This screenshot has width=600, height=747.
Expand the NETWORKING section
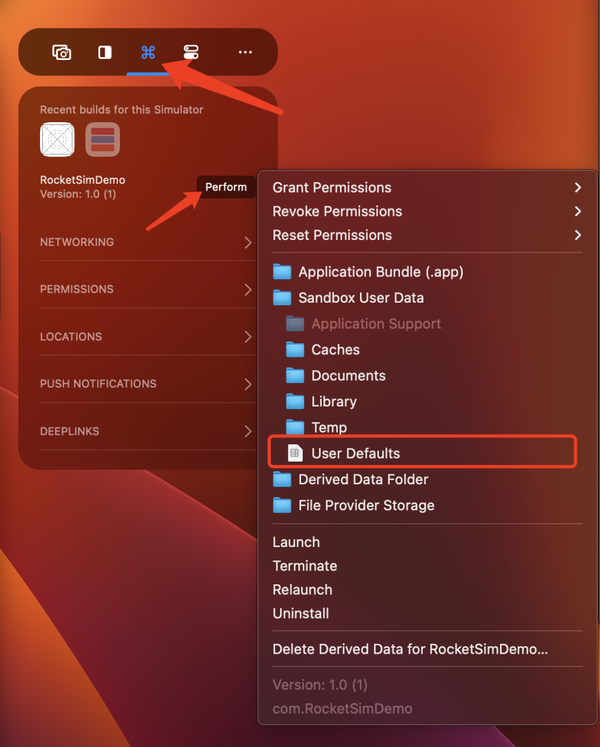point(146,242)
